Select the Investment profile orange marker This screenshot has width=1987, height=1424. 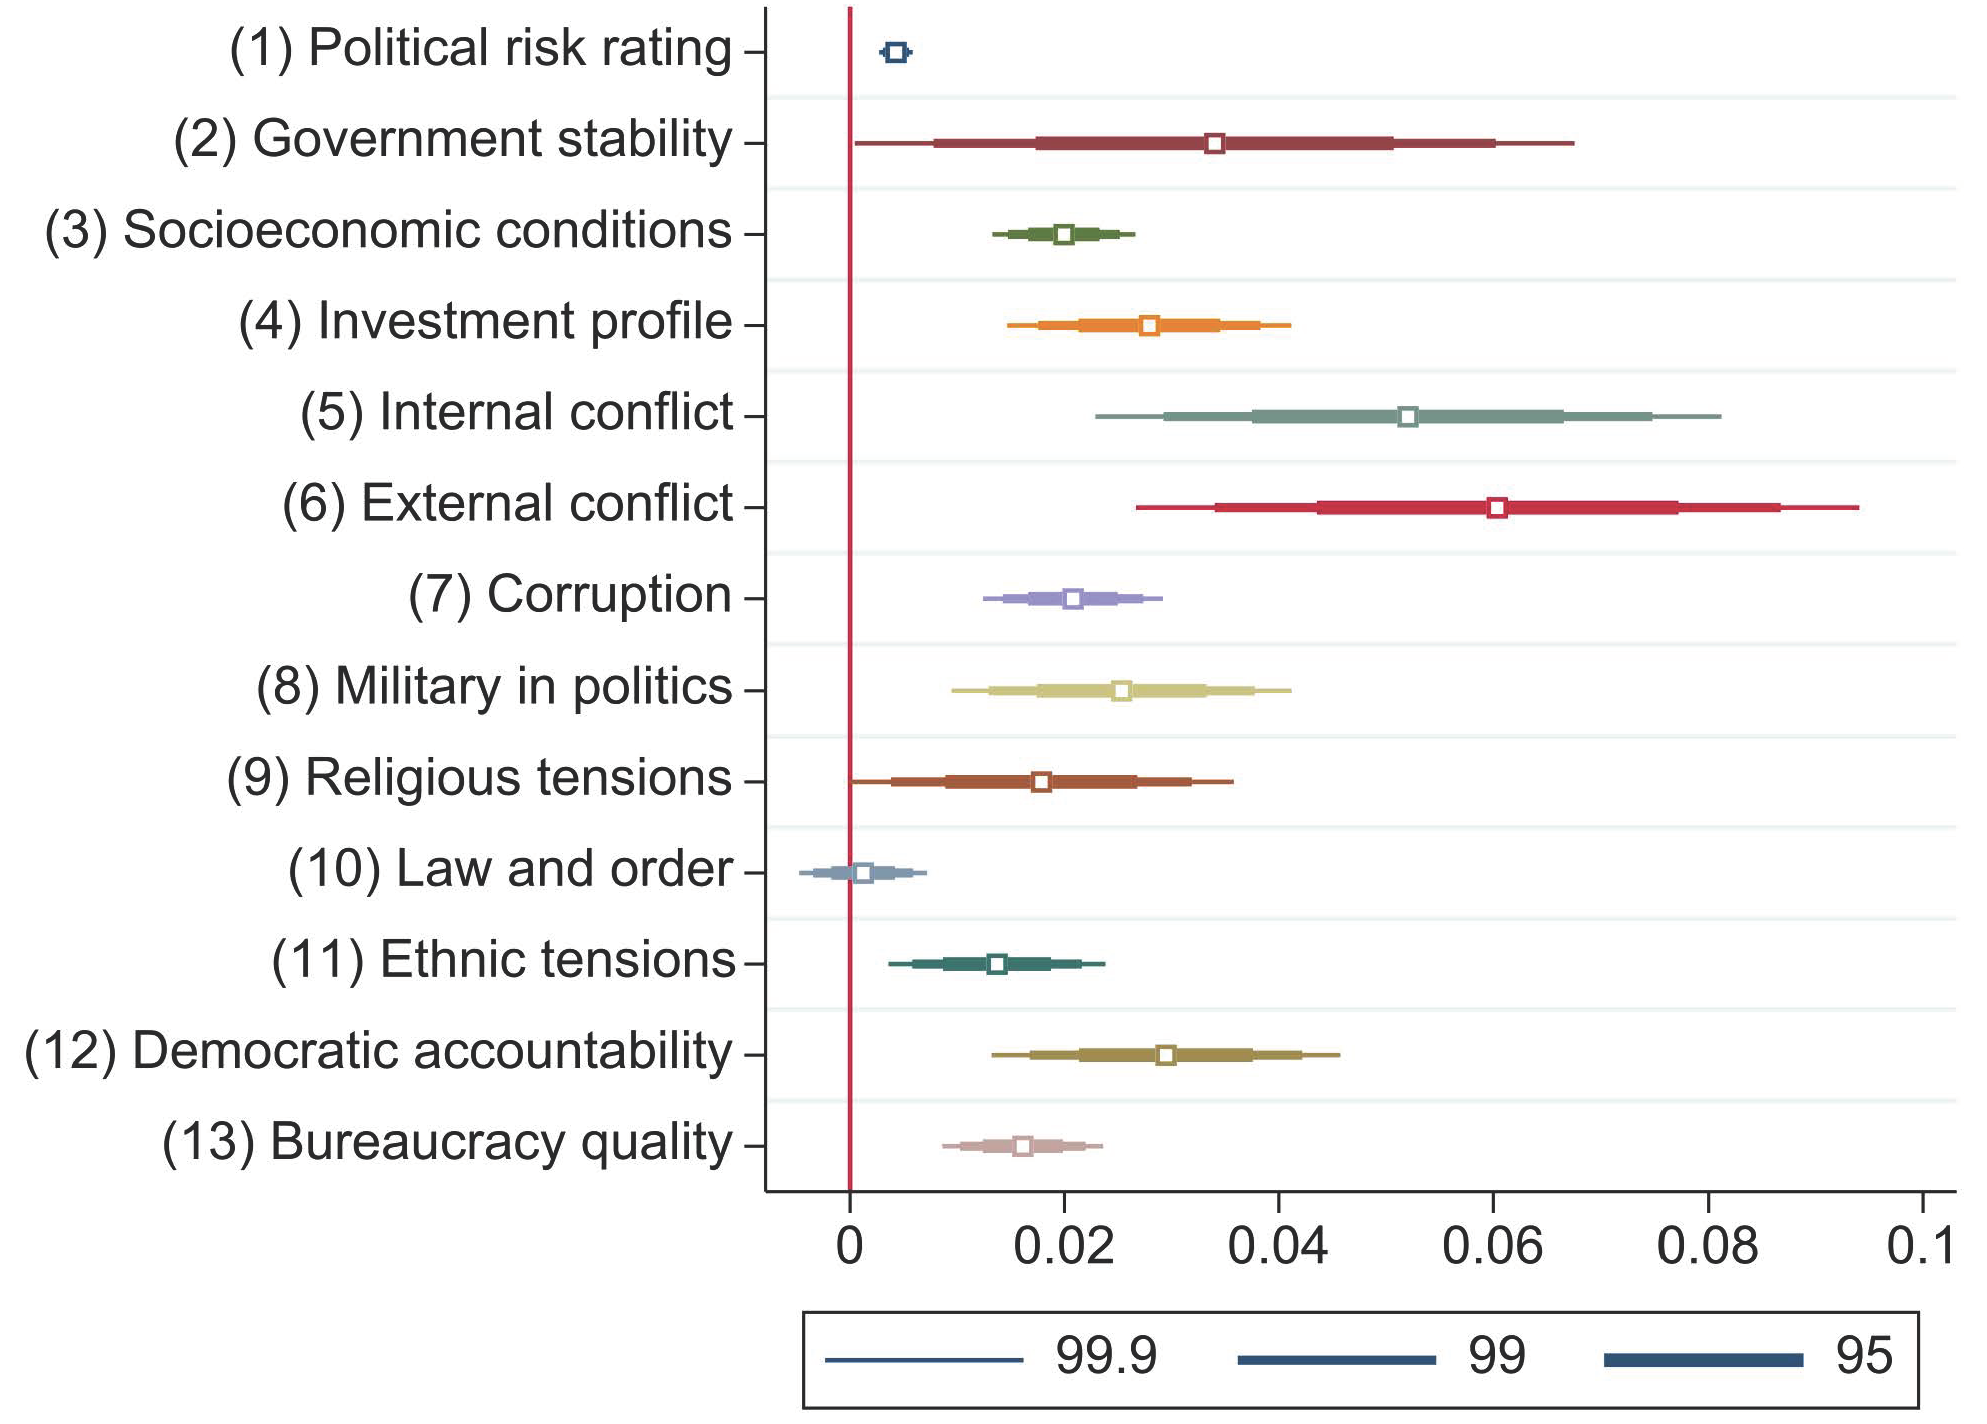pyautogui.click(x=1149, y=325)
